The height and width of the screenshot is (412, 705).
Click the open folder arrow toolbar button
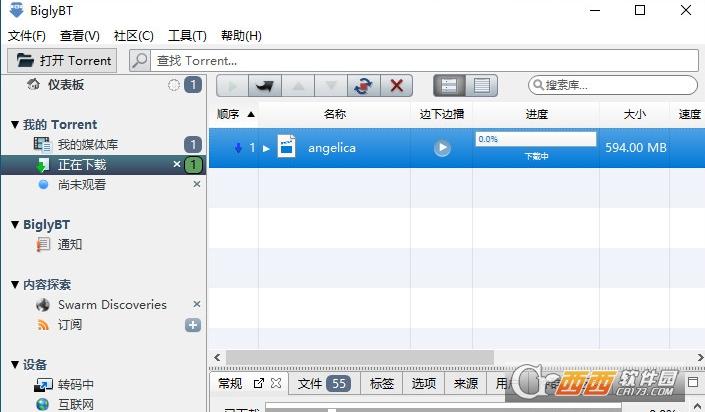click(x=265, y=85)
